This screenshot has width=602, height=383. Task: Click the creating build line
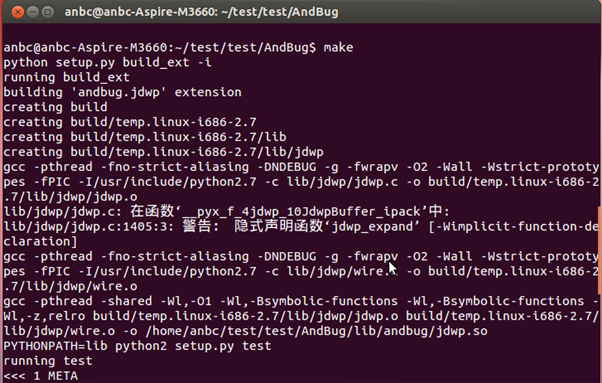[55, 107]
